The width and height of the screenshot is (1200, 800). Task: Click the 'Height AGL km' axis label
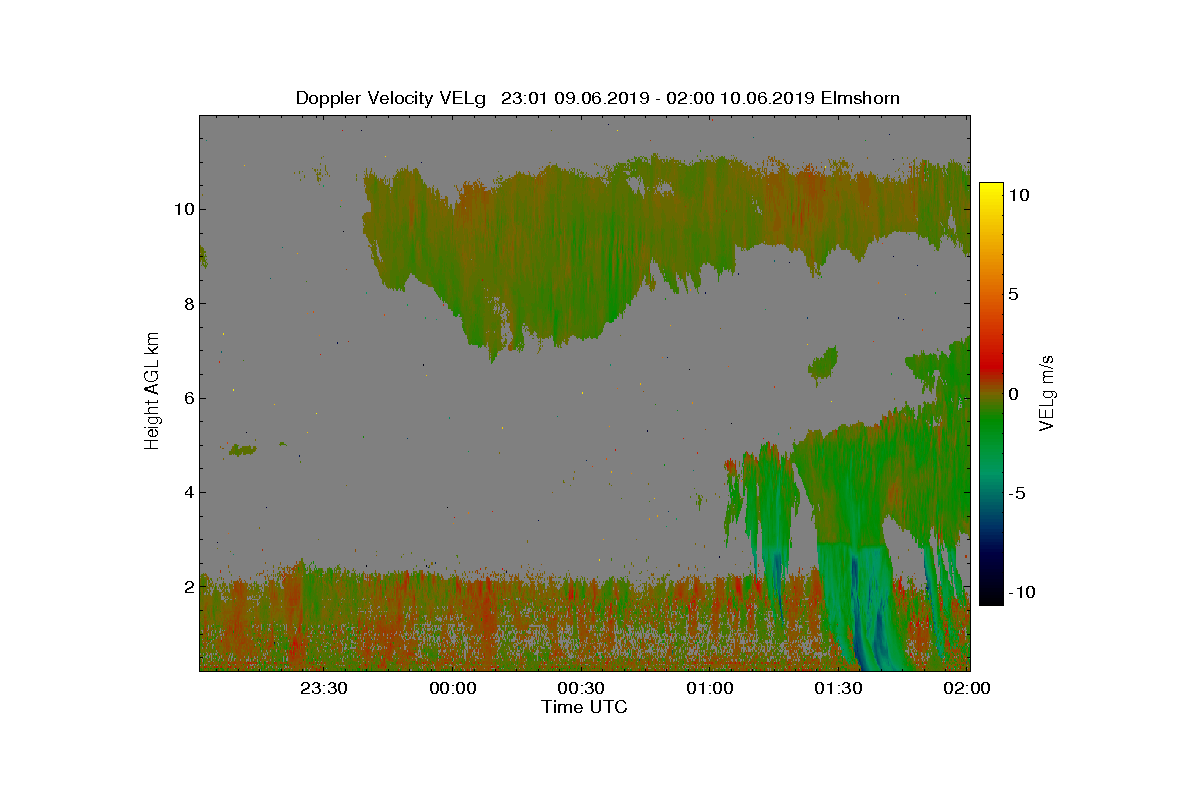(x=152, y=393)
